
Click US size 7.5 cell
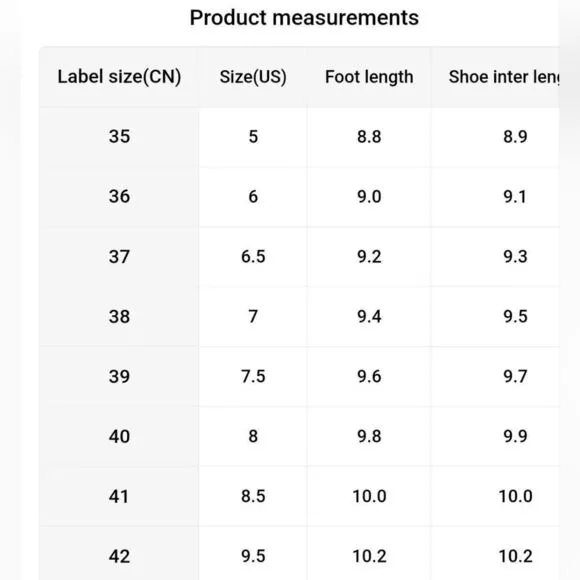253,376
